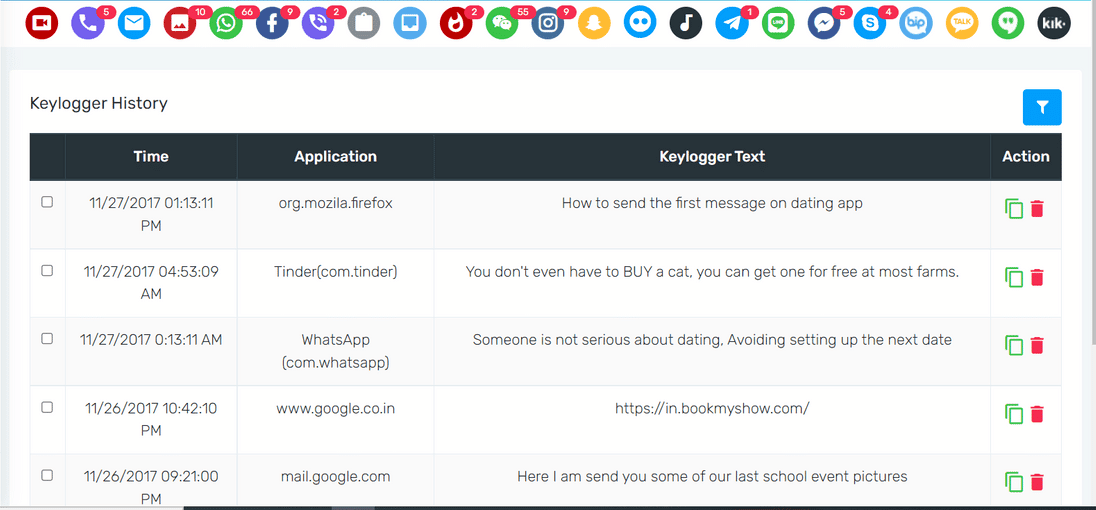
Task: Open the red video camera icon
Action: pyautogui.click(x=41, y=24)
